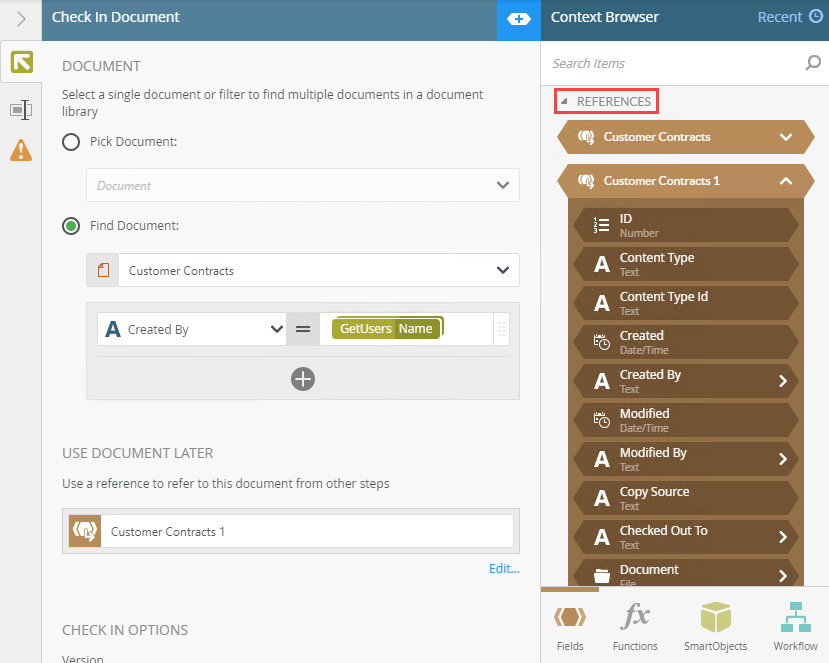Click the Customer Contracts reference icon
The image size is (829, 663).
click(586, 137)
